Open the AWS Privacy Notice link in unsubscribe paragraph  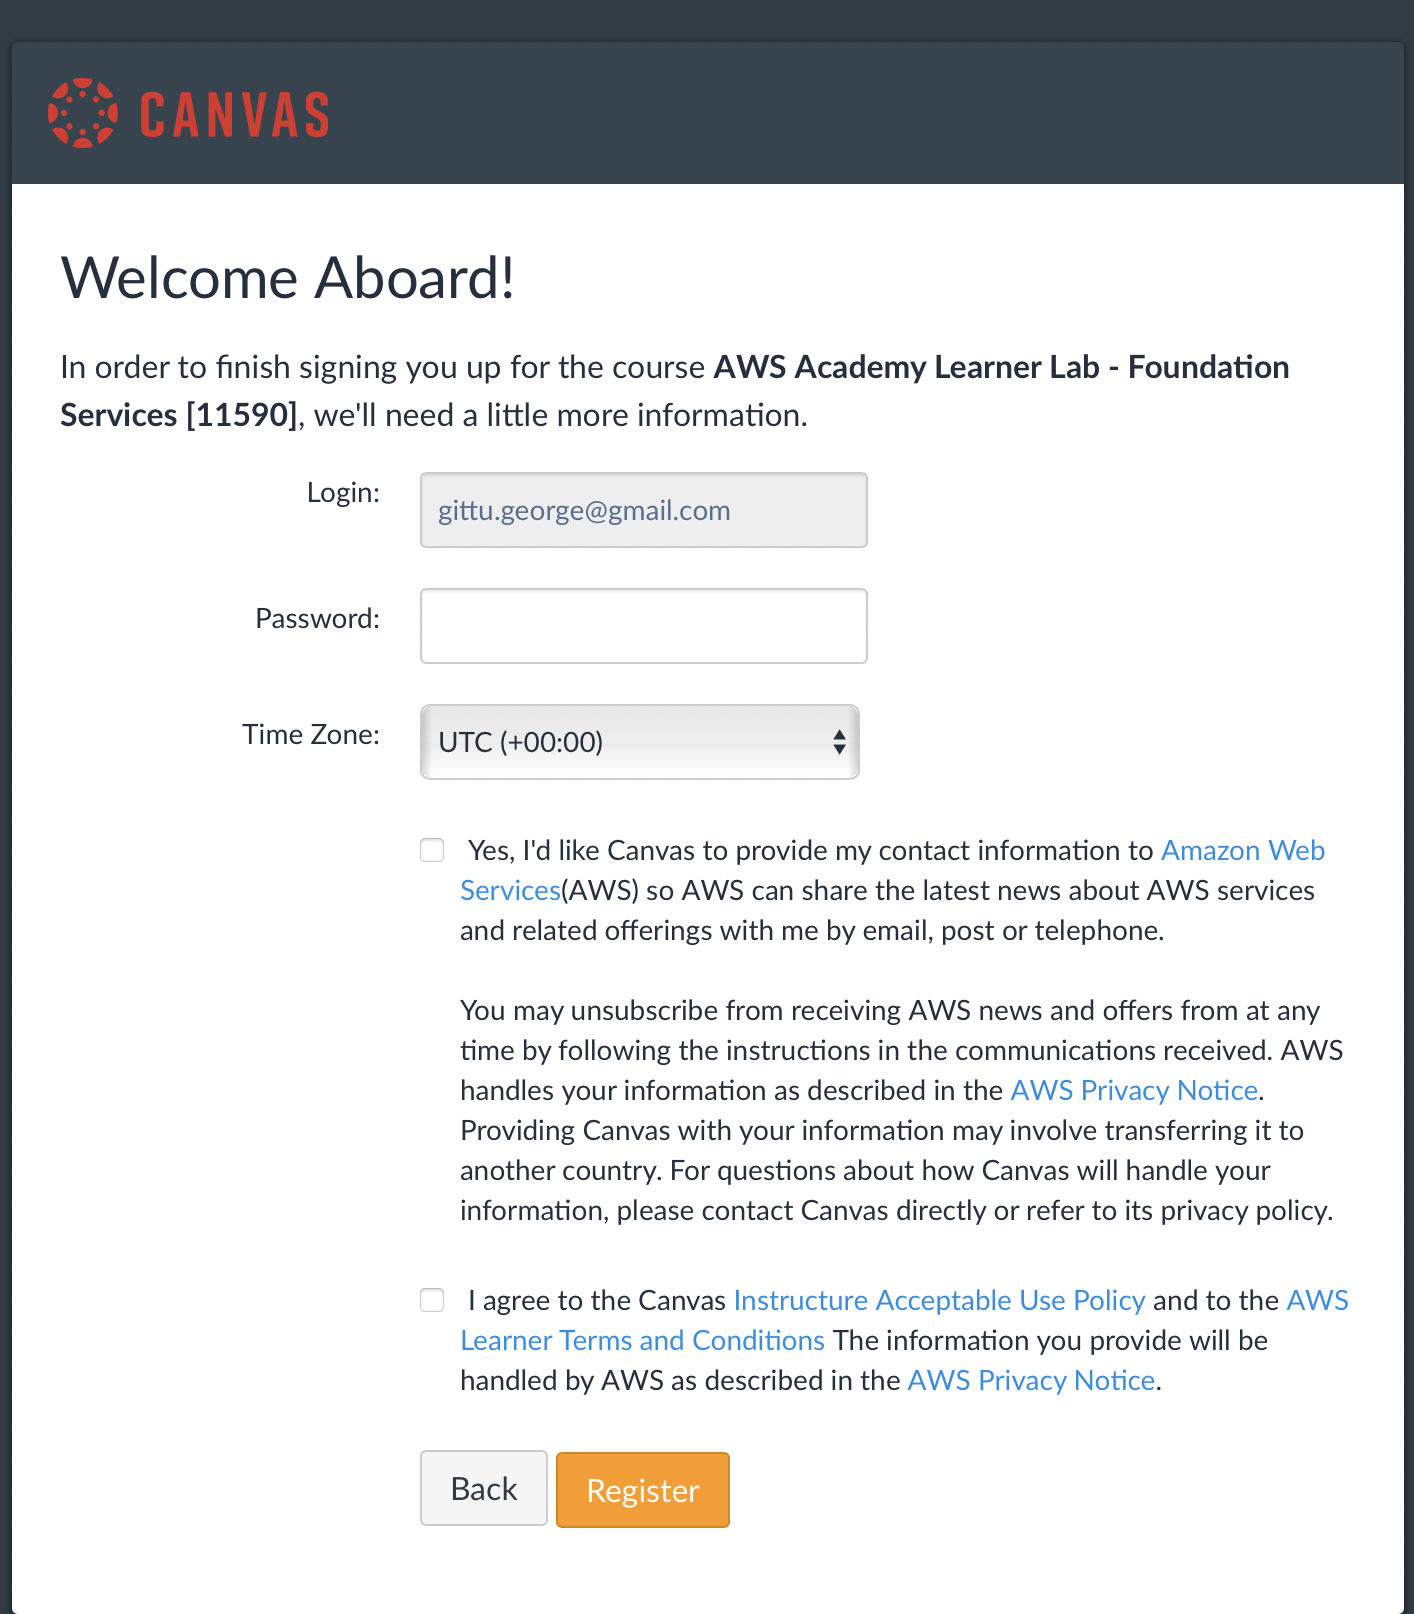tap(1134, 1090)
